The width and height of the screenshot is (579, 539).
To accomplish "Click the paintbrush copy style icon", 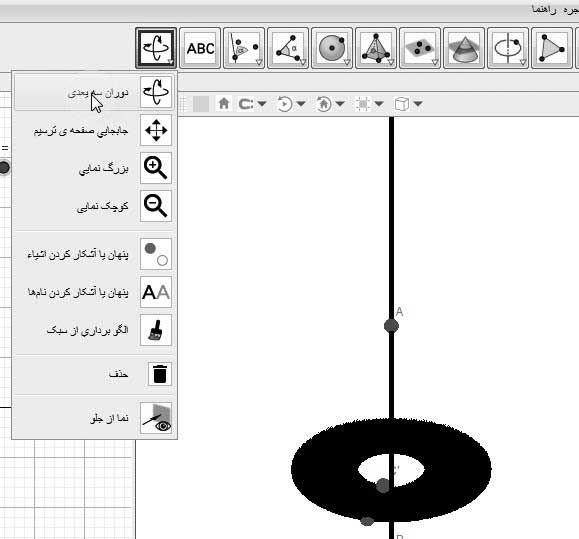I will coord(156,330).
